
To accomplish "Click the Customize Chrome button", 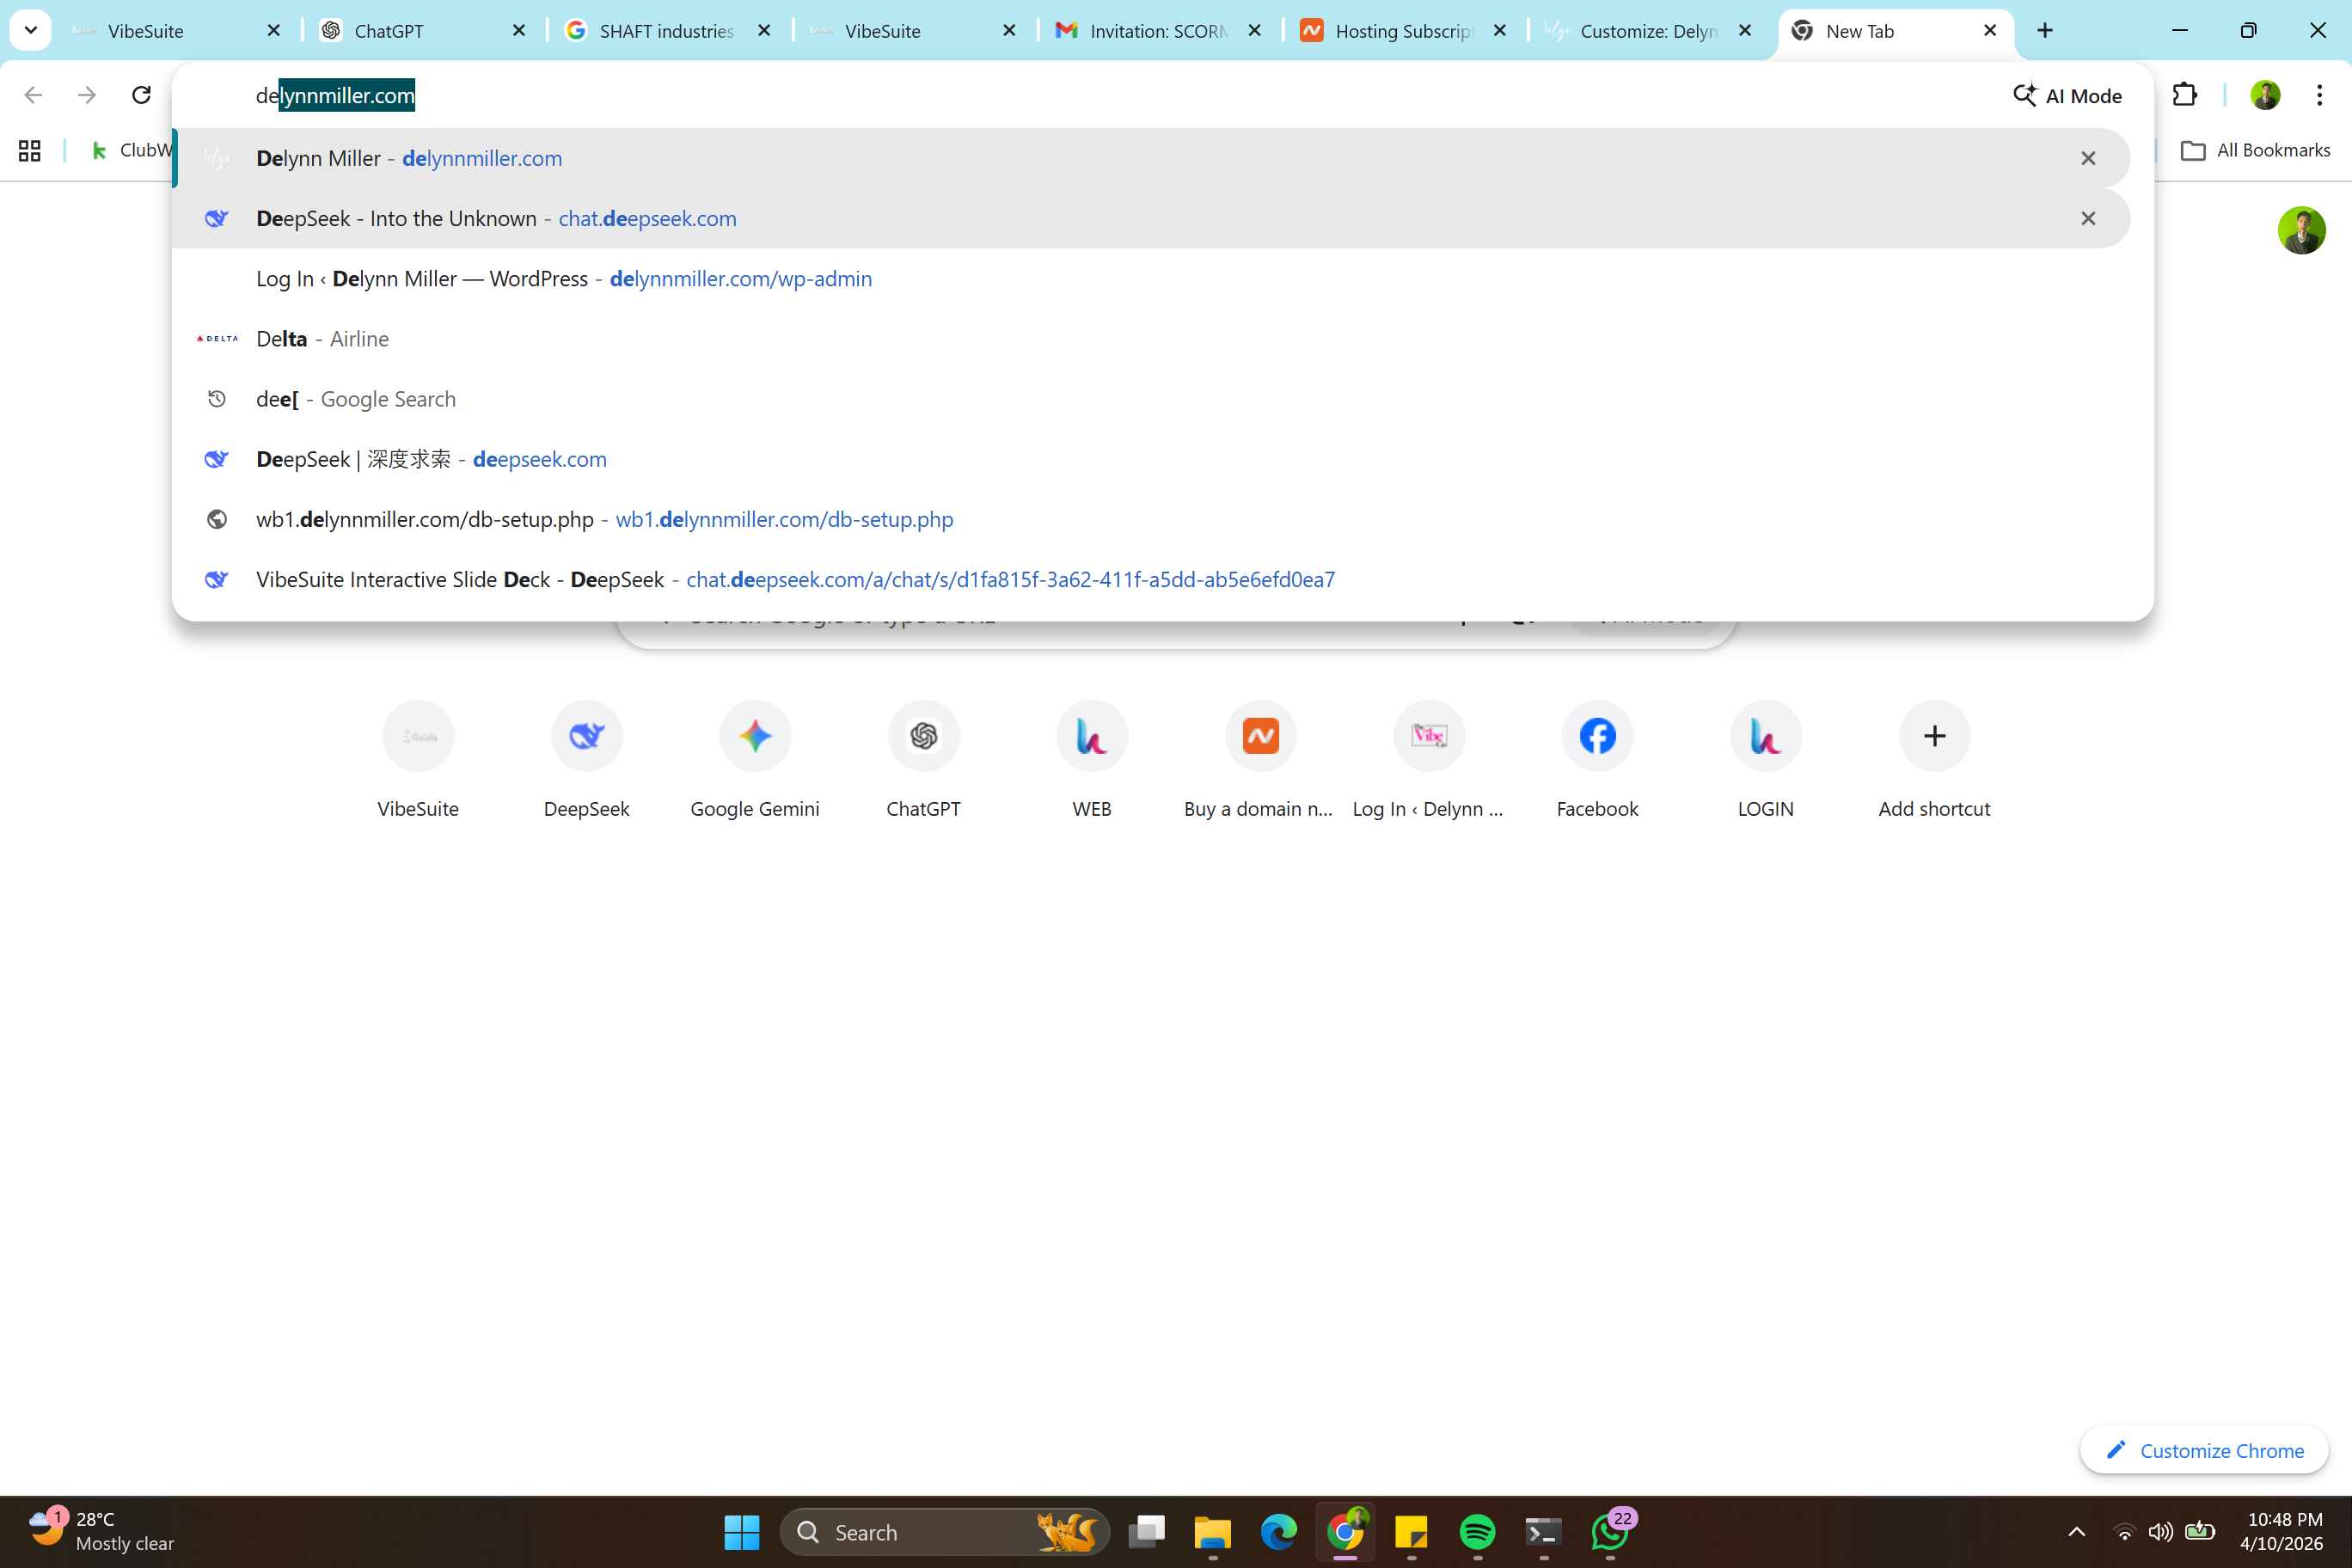I will [x=2204, y=1450].
